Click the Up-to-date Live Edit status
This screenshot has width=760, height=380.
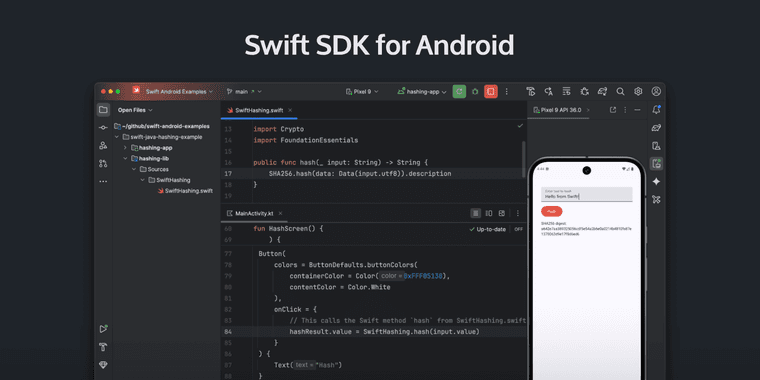pos(488,229)
